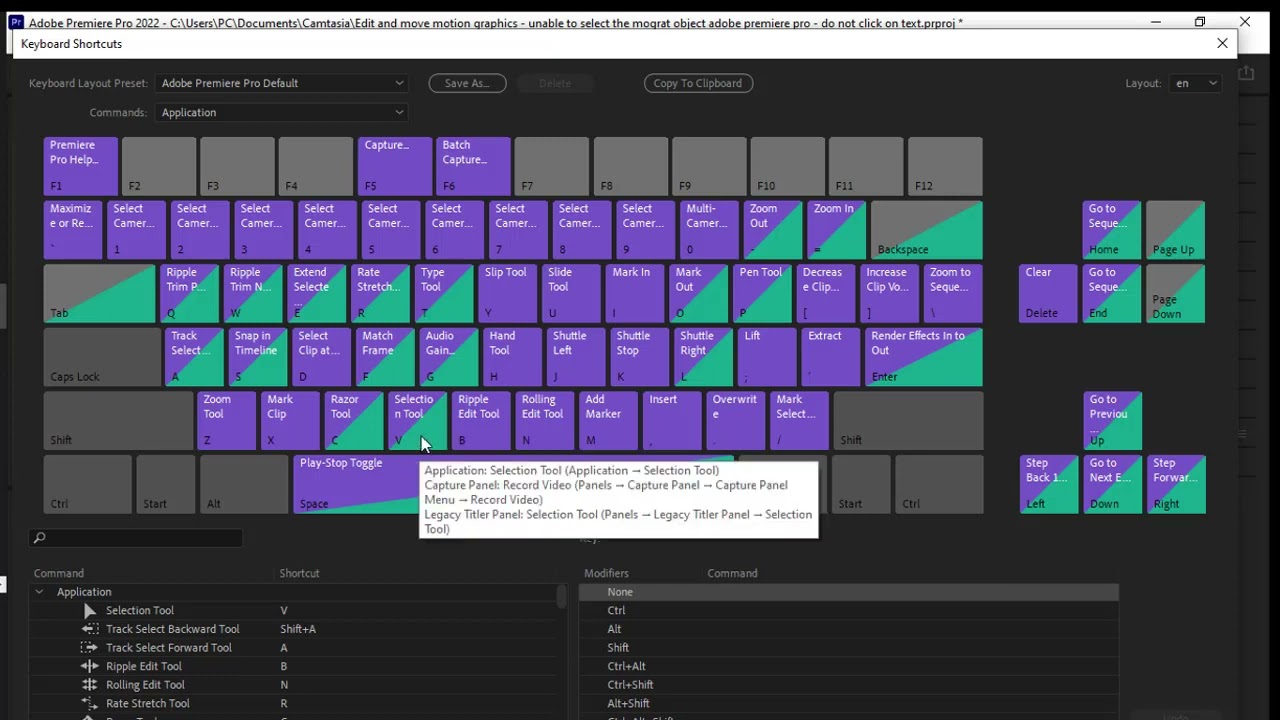Click the Save As button
Screen dimensions: 1280x720
[467, 83]
